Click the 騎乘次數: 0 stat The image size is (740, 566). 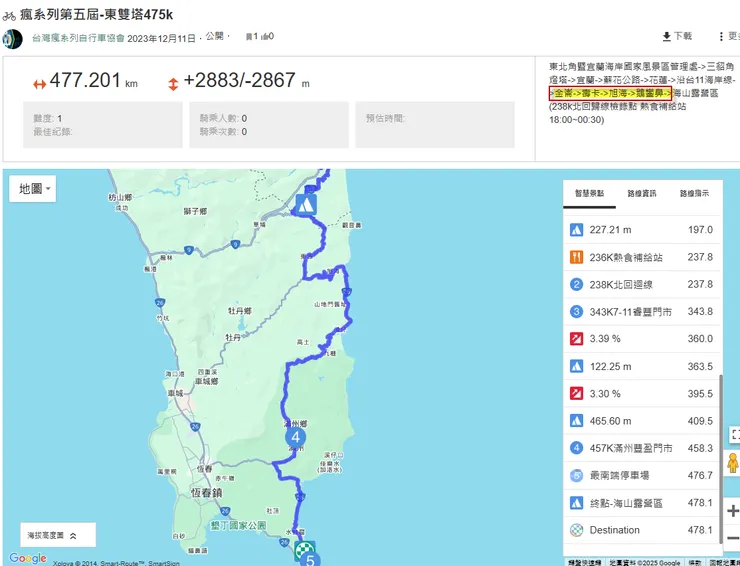223,132
